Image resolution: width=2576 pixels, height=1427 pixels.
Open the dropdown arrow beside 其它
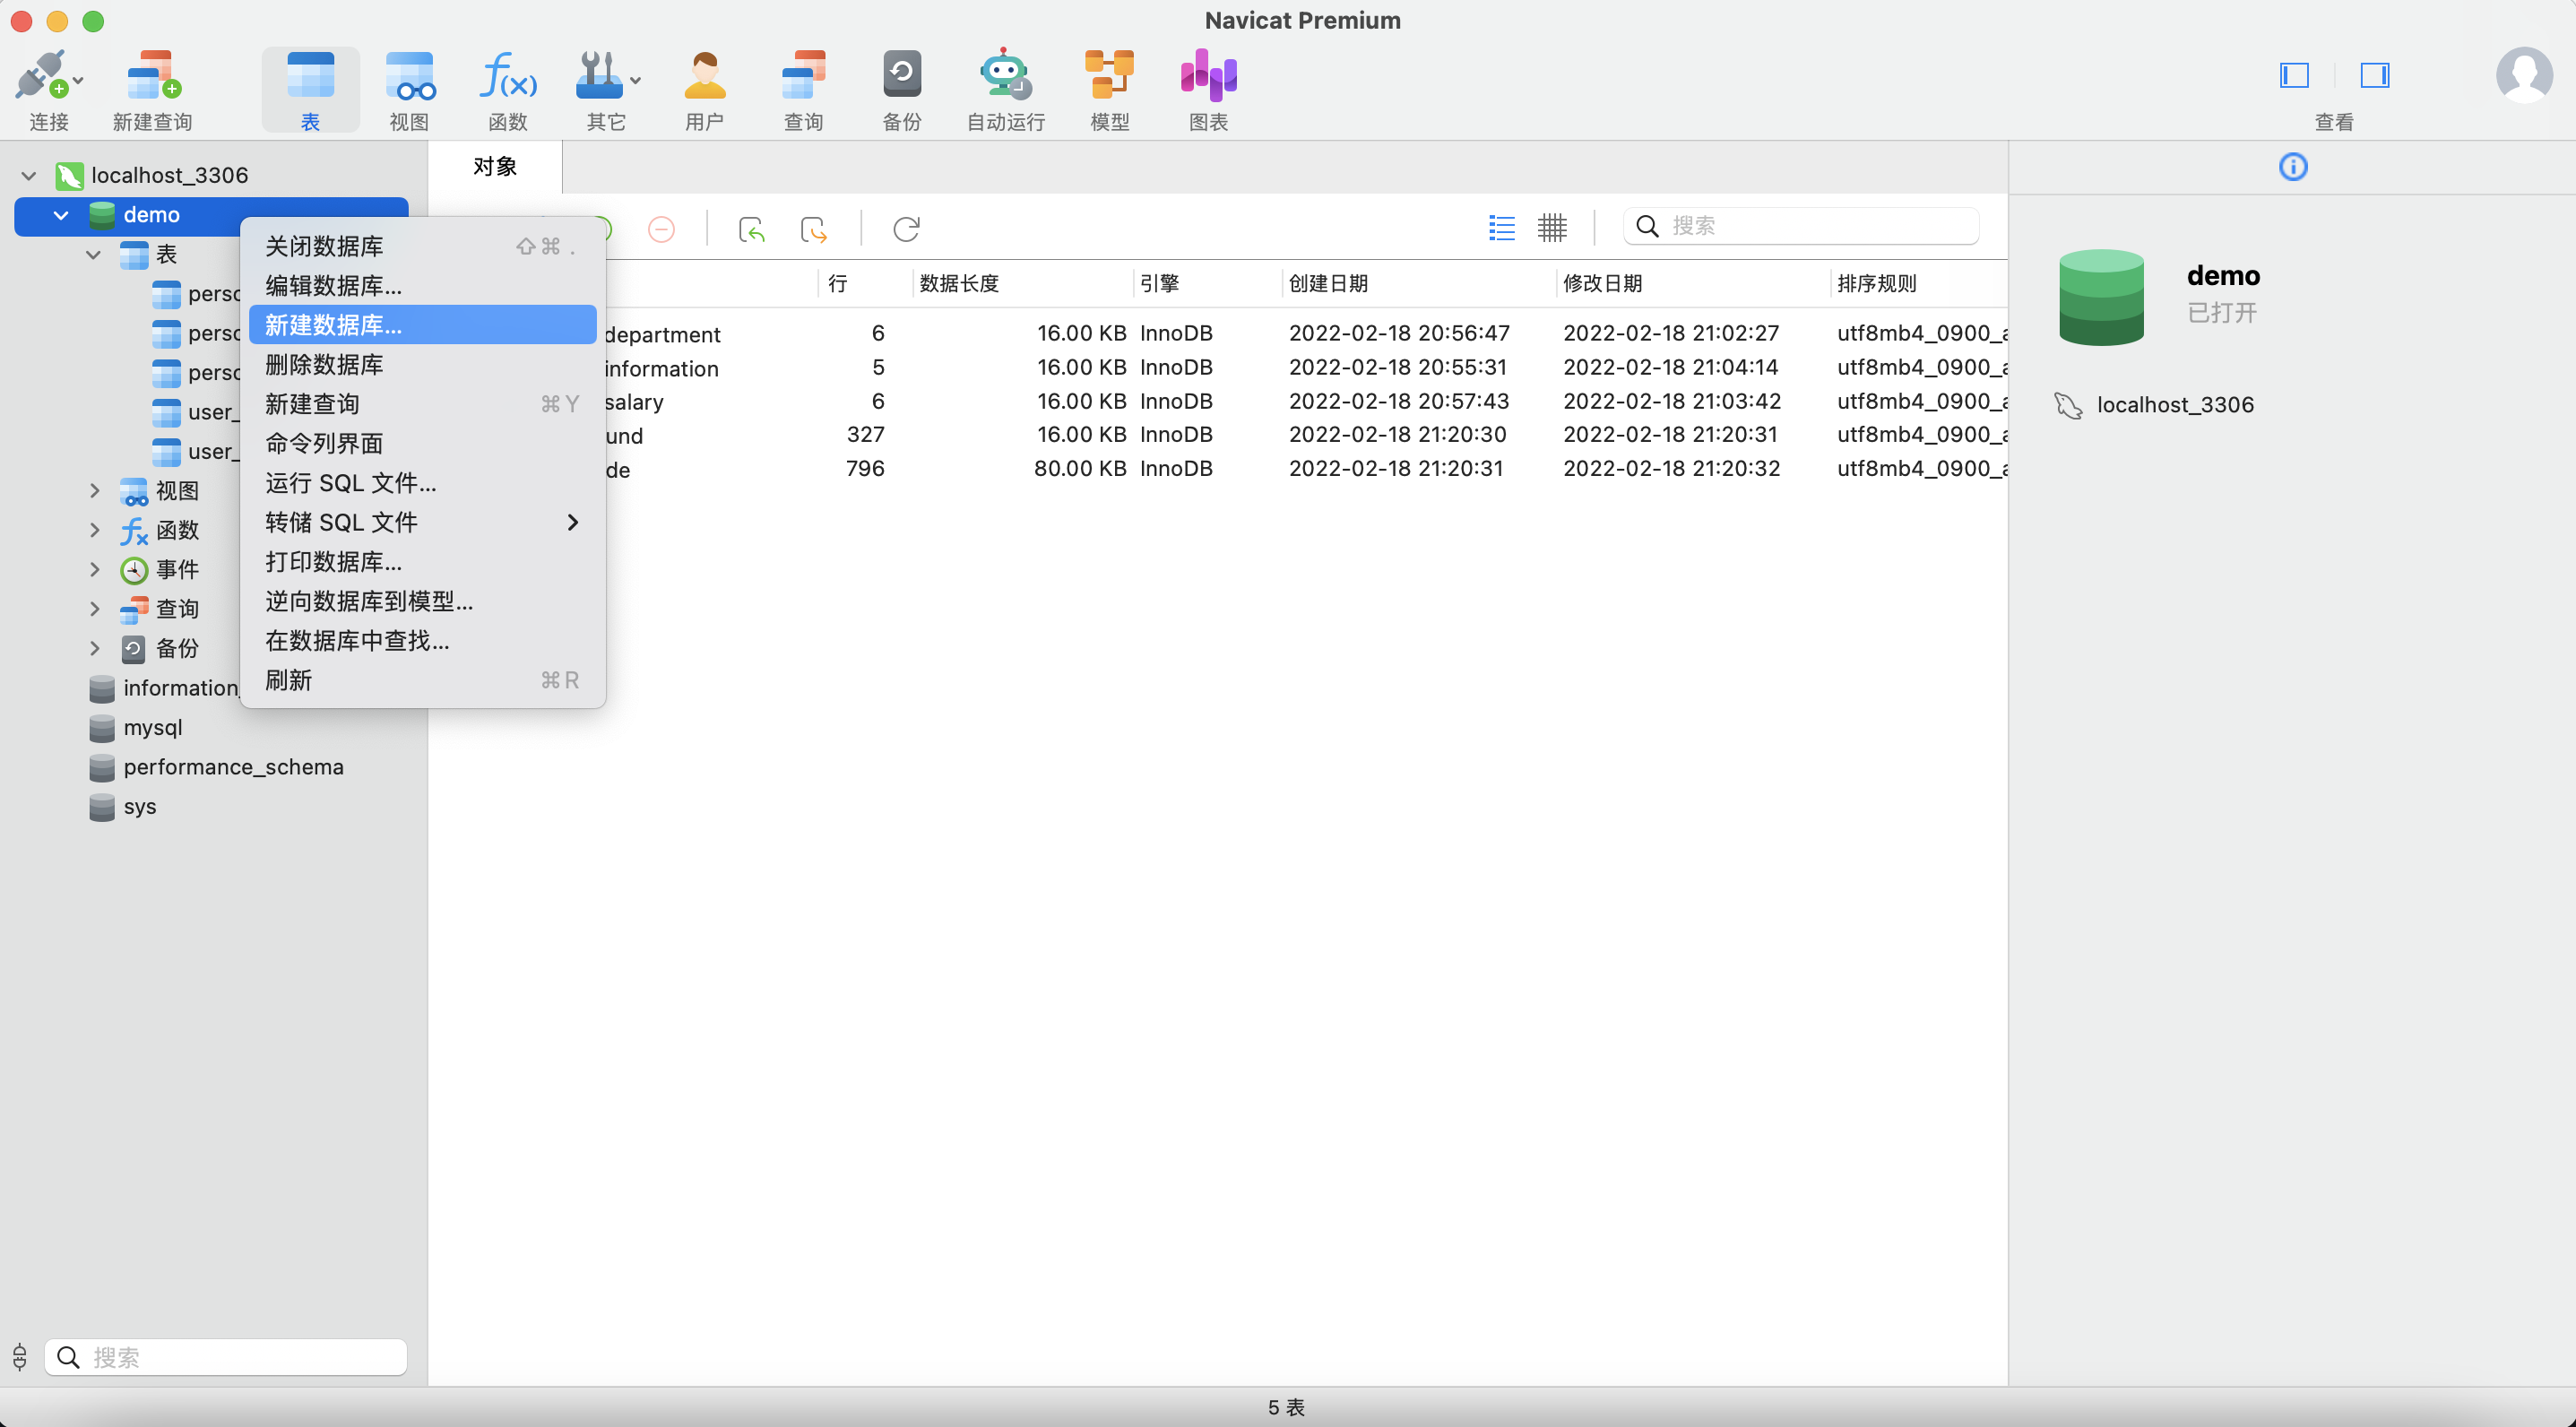point(636,80)
